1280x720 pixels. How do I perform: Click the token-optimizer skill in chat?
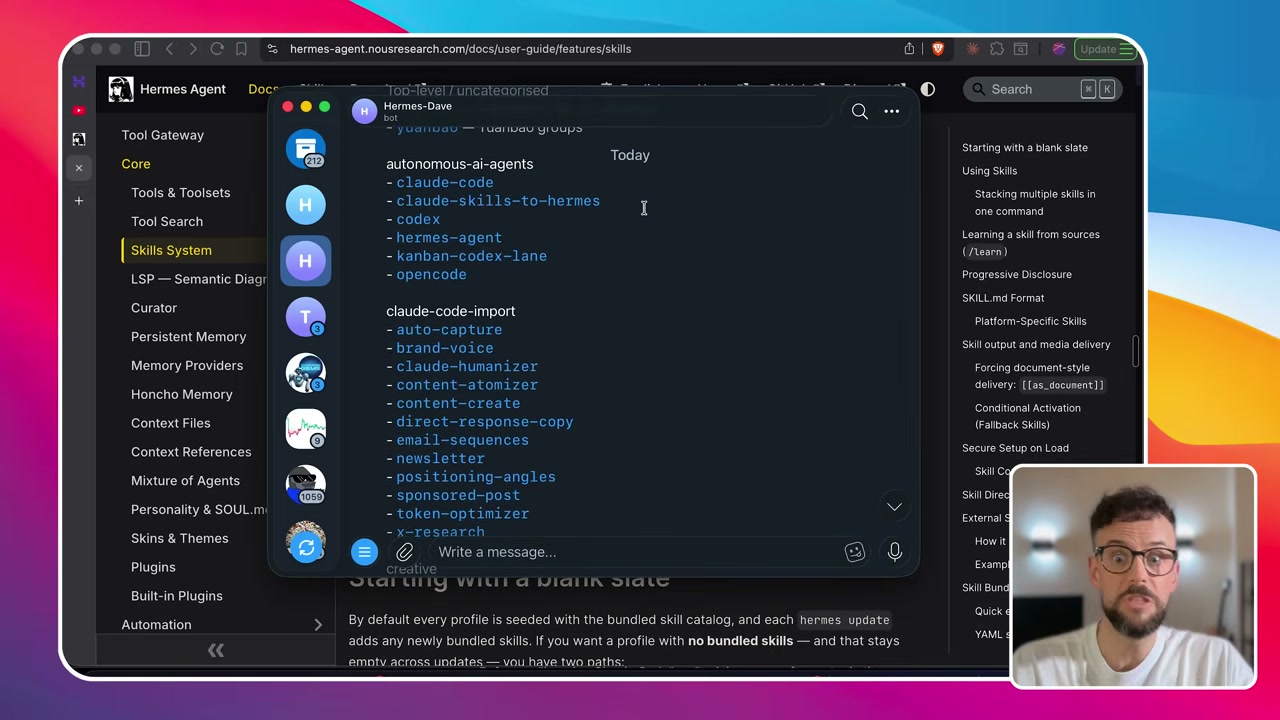point(463,514)
